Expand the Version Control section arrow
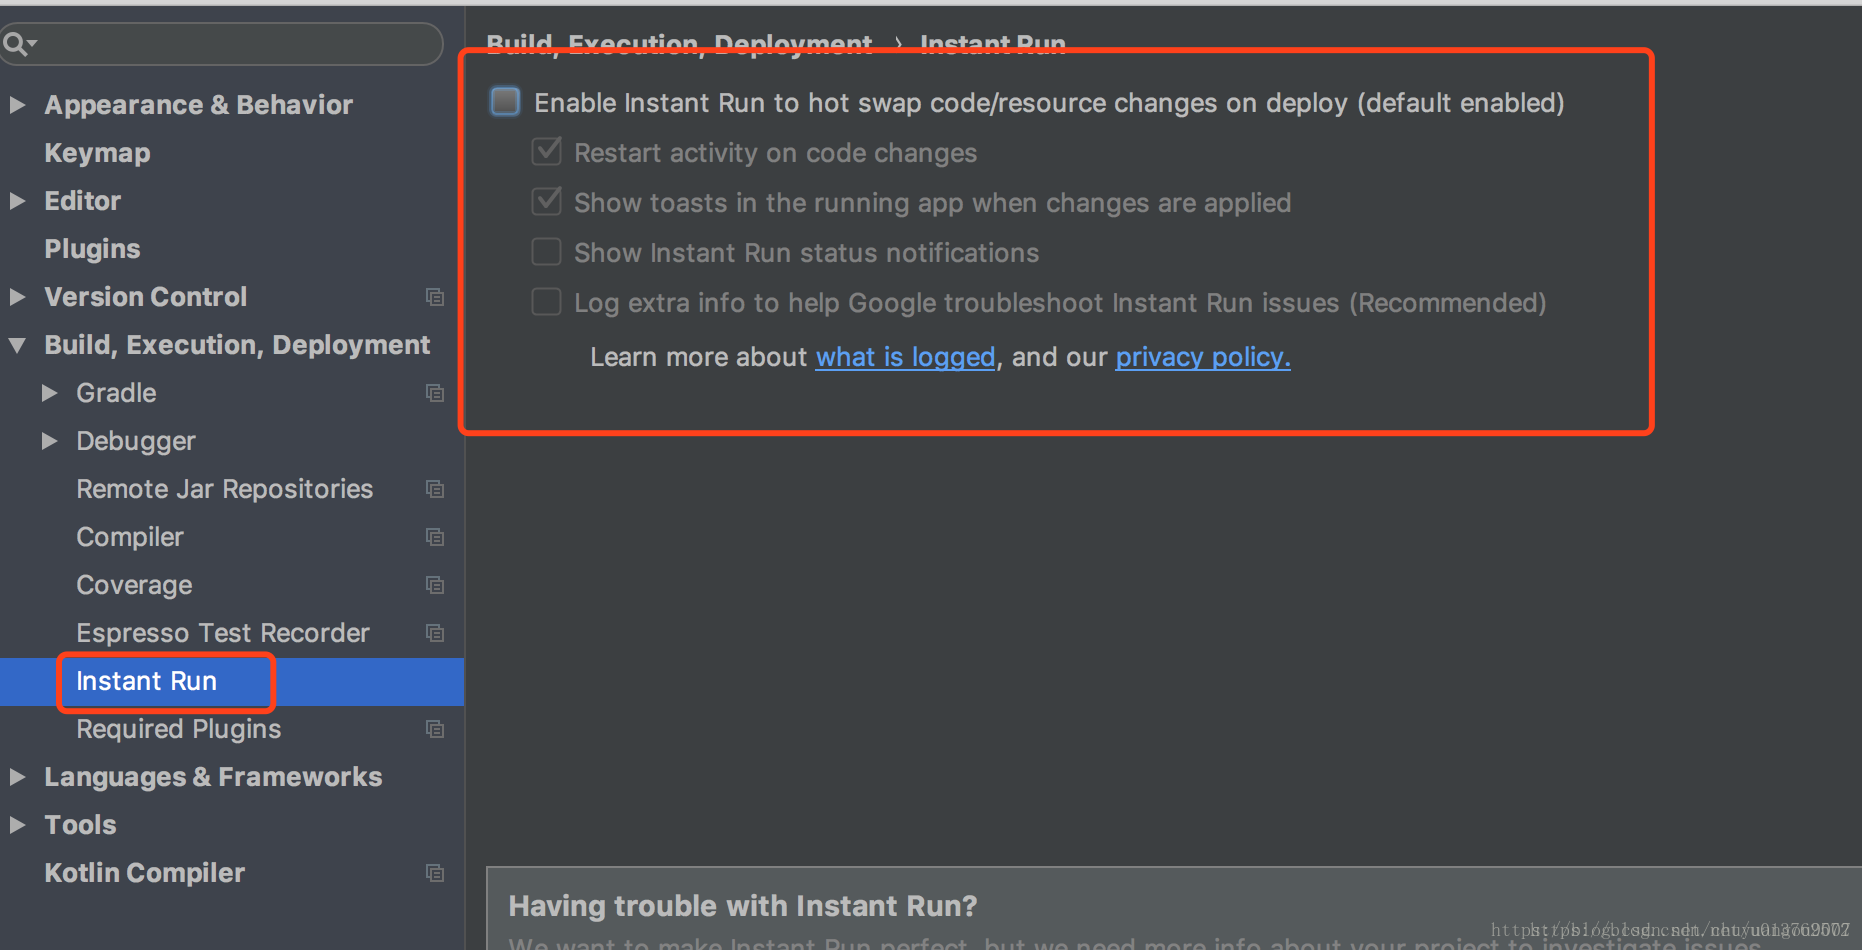This screenshot has width=1862, height=950. click(17, 297)
